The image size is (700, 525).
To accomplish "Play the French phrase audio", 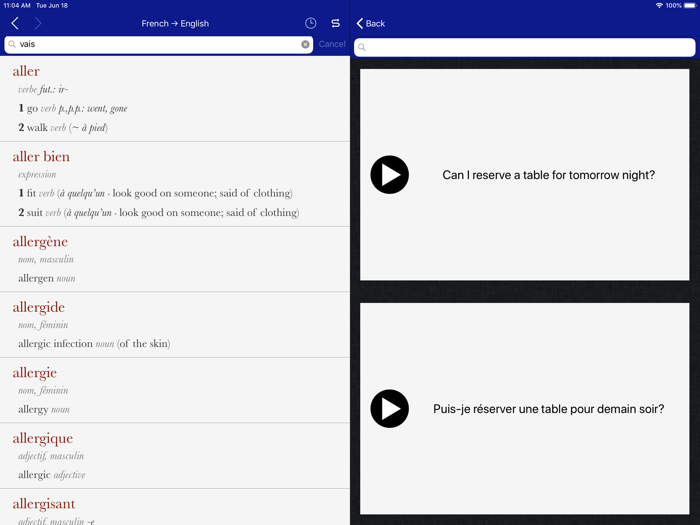I will click(389, 409).
